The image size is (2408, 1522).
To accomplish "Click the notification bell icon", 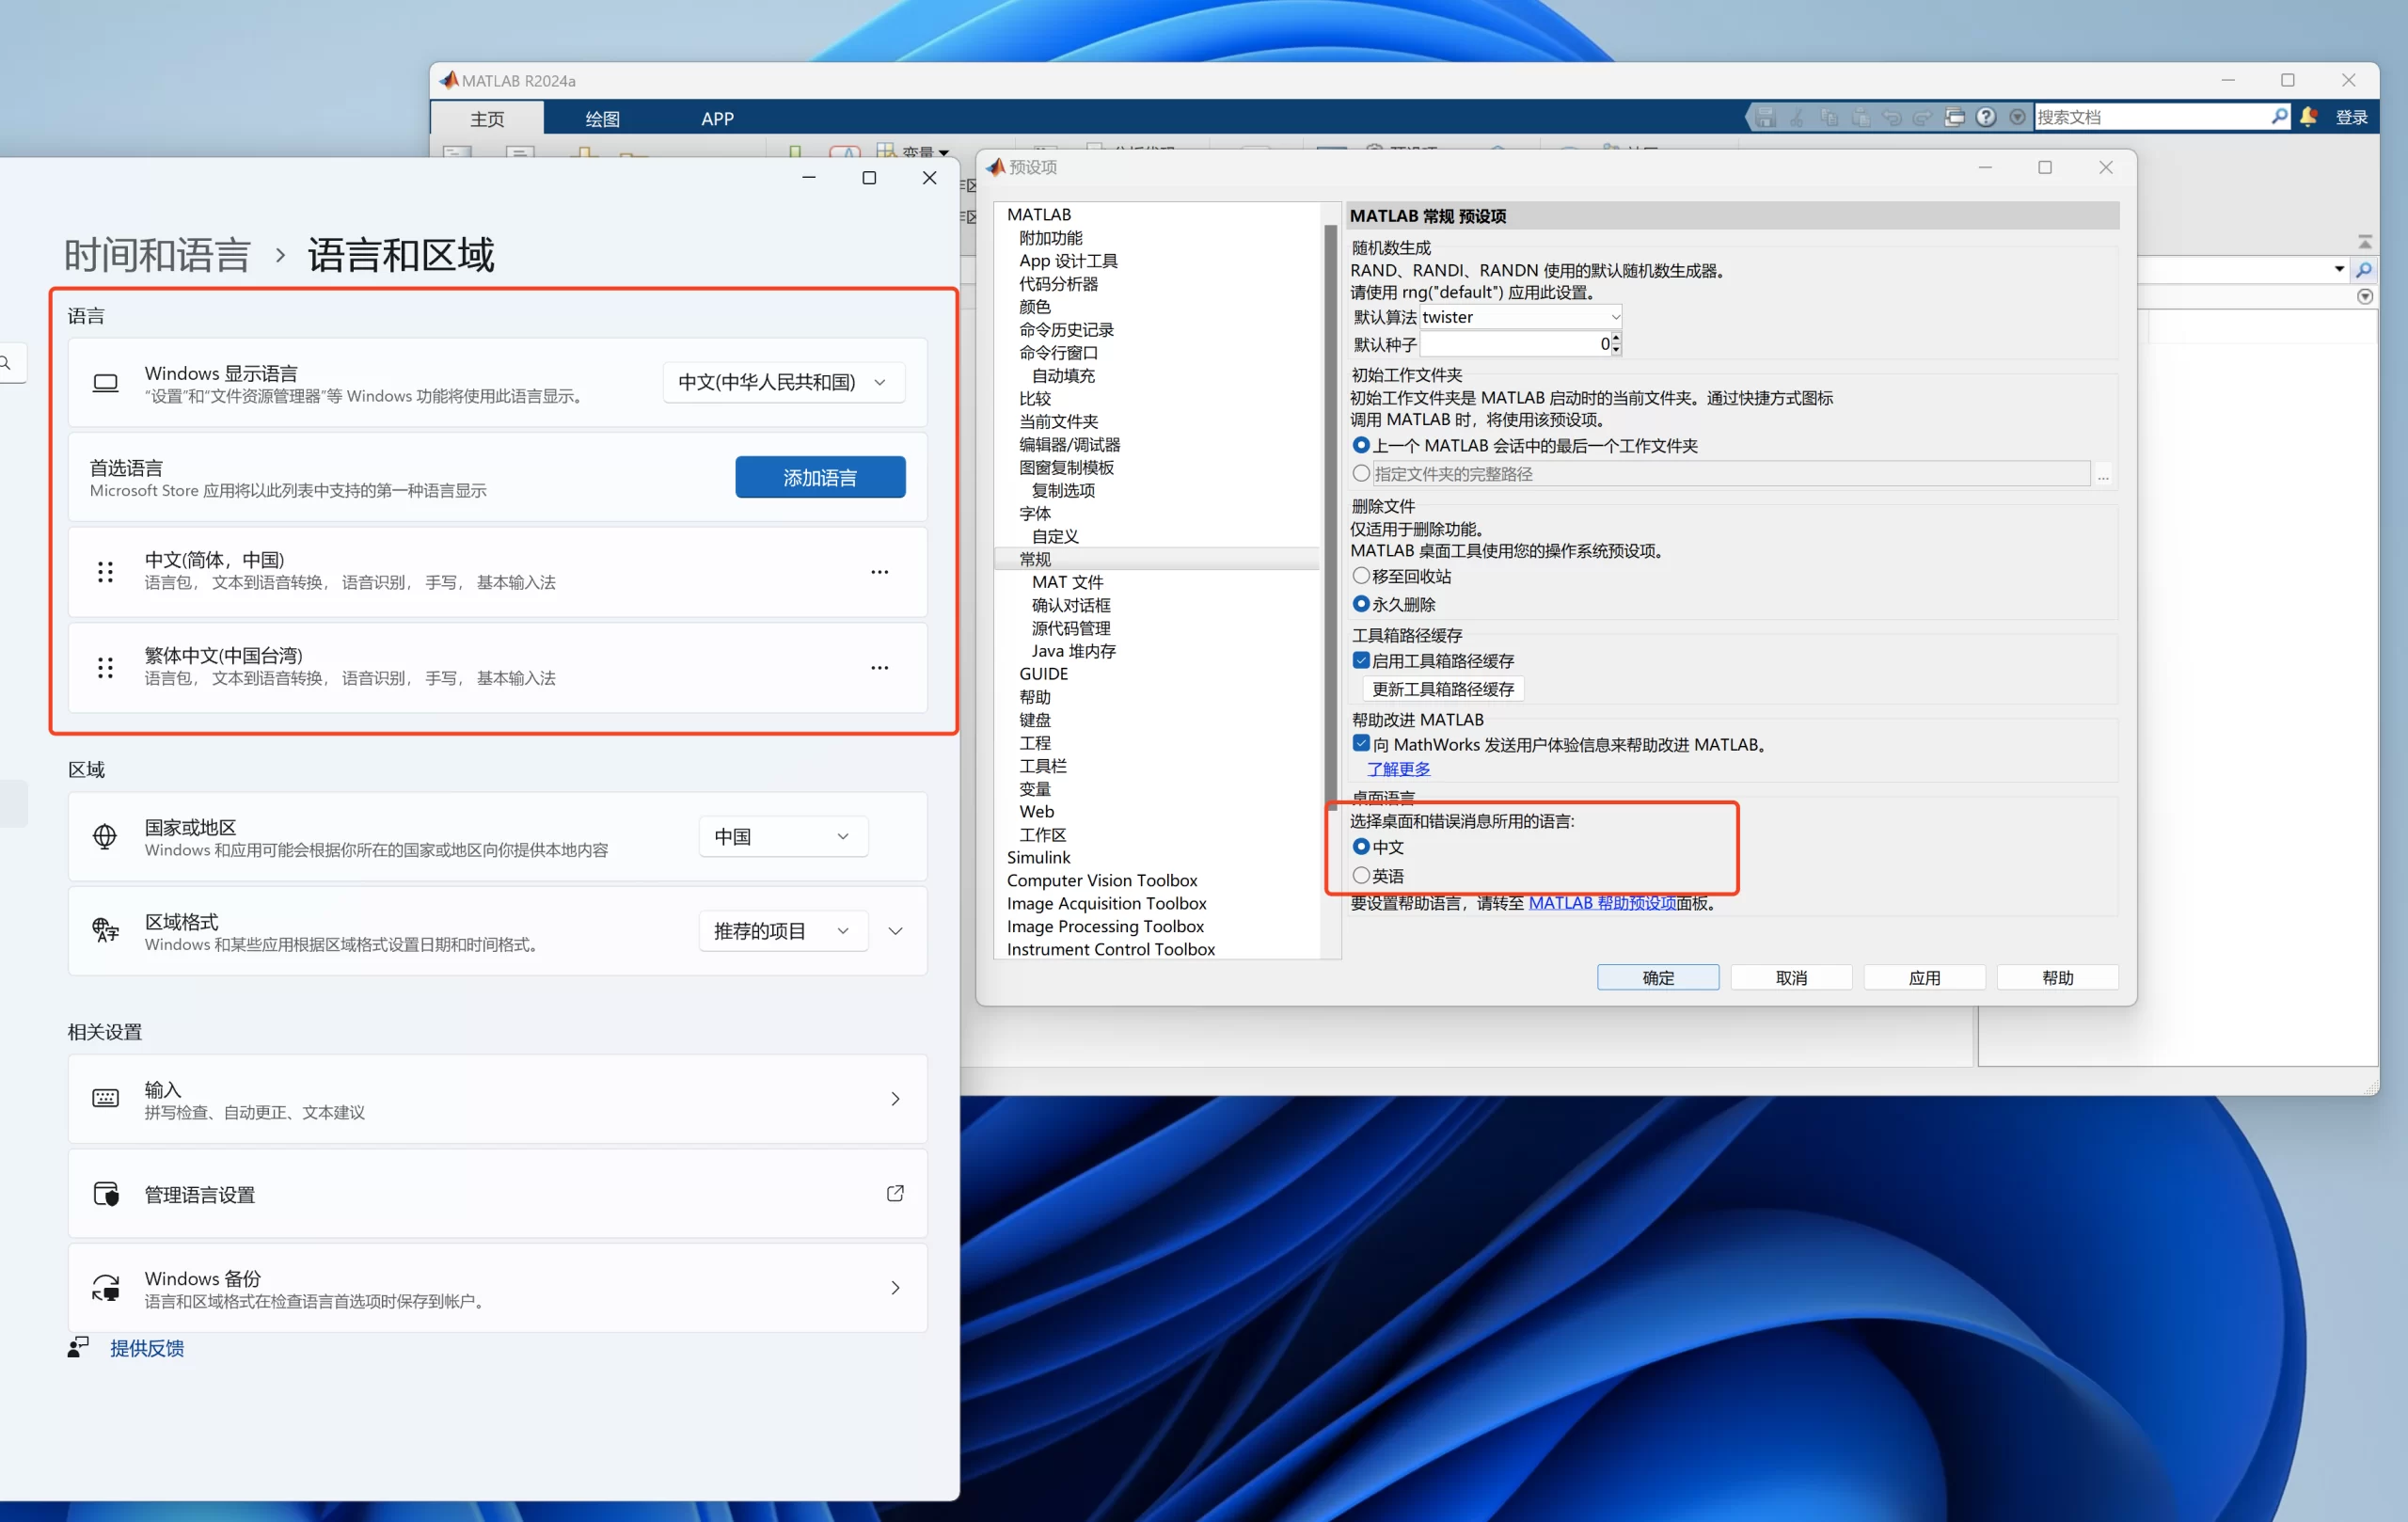I will [2308, 117].
